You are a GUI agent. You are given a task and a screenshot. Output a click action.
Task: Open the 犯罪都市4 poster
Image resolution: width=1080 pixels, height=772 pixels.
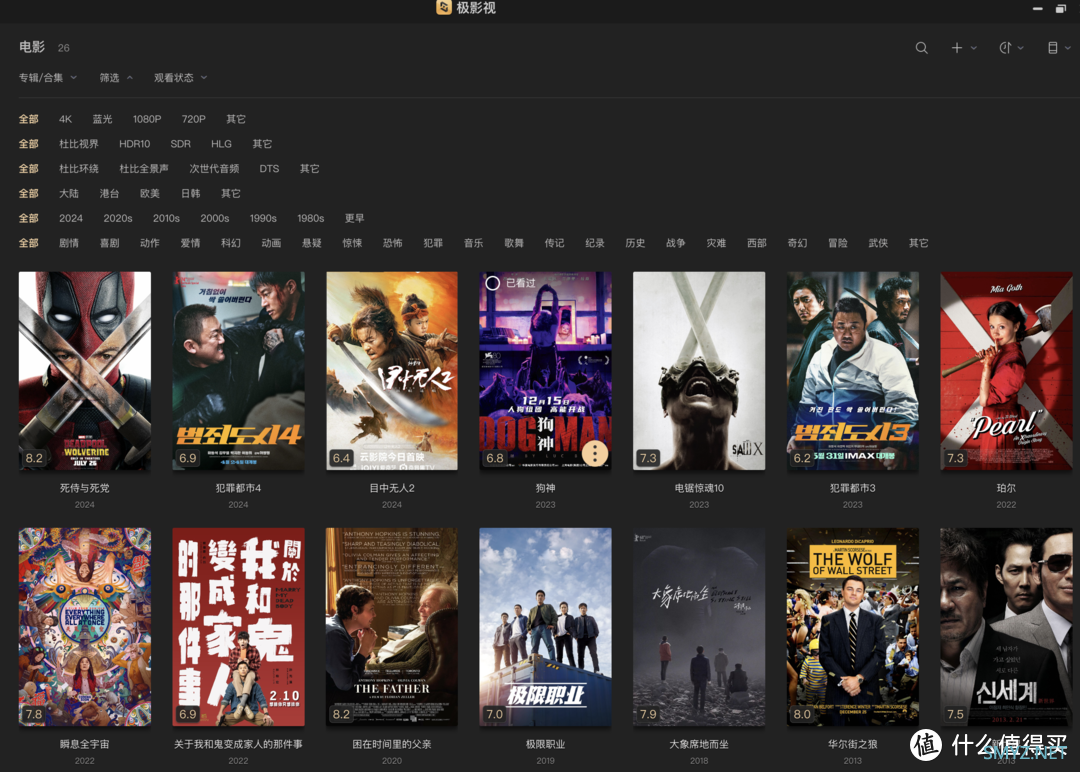click(238, 371)
